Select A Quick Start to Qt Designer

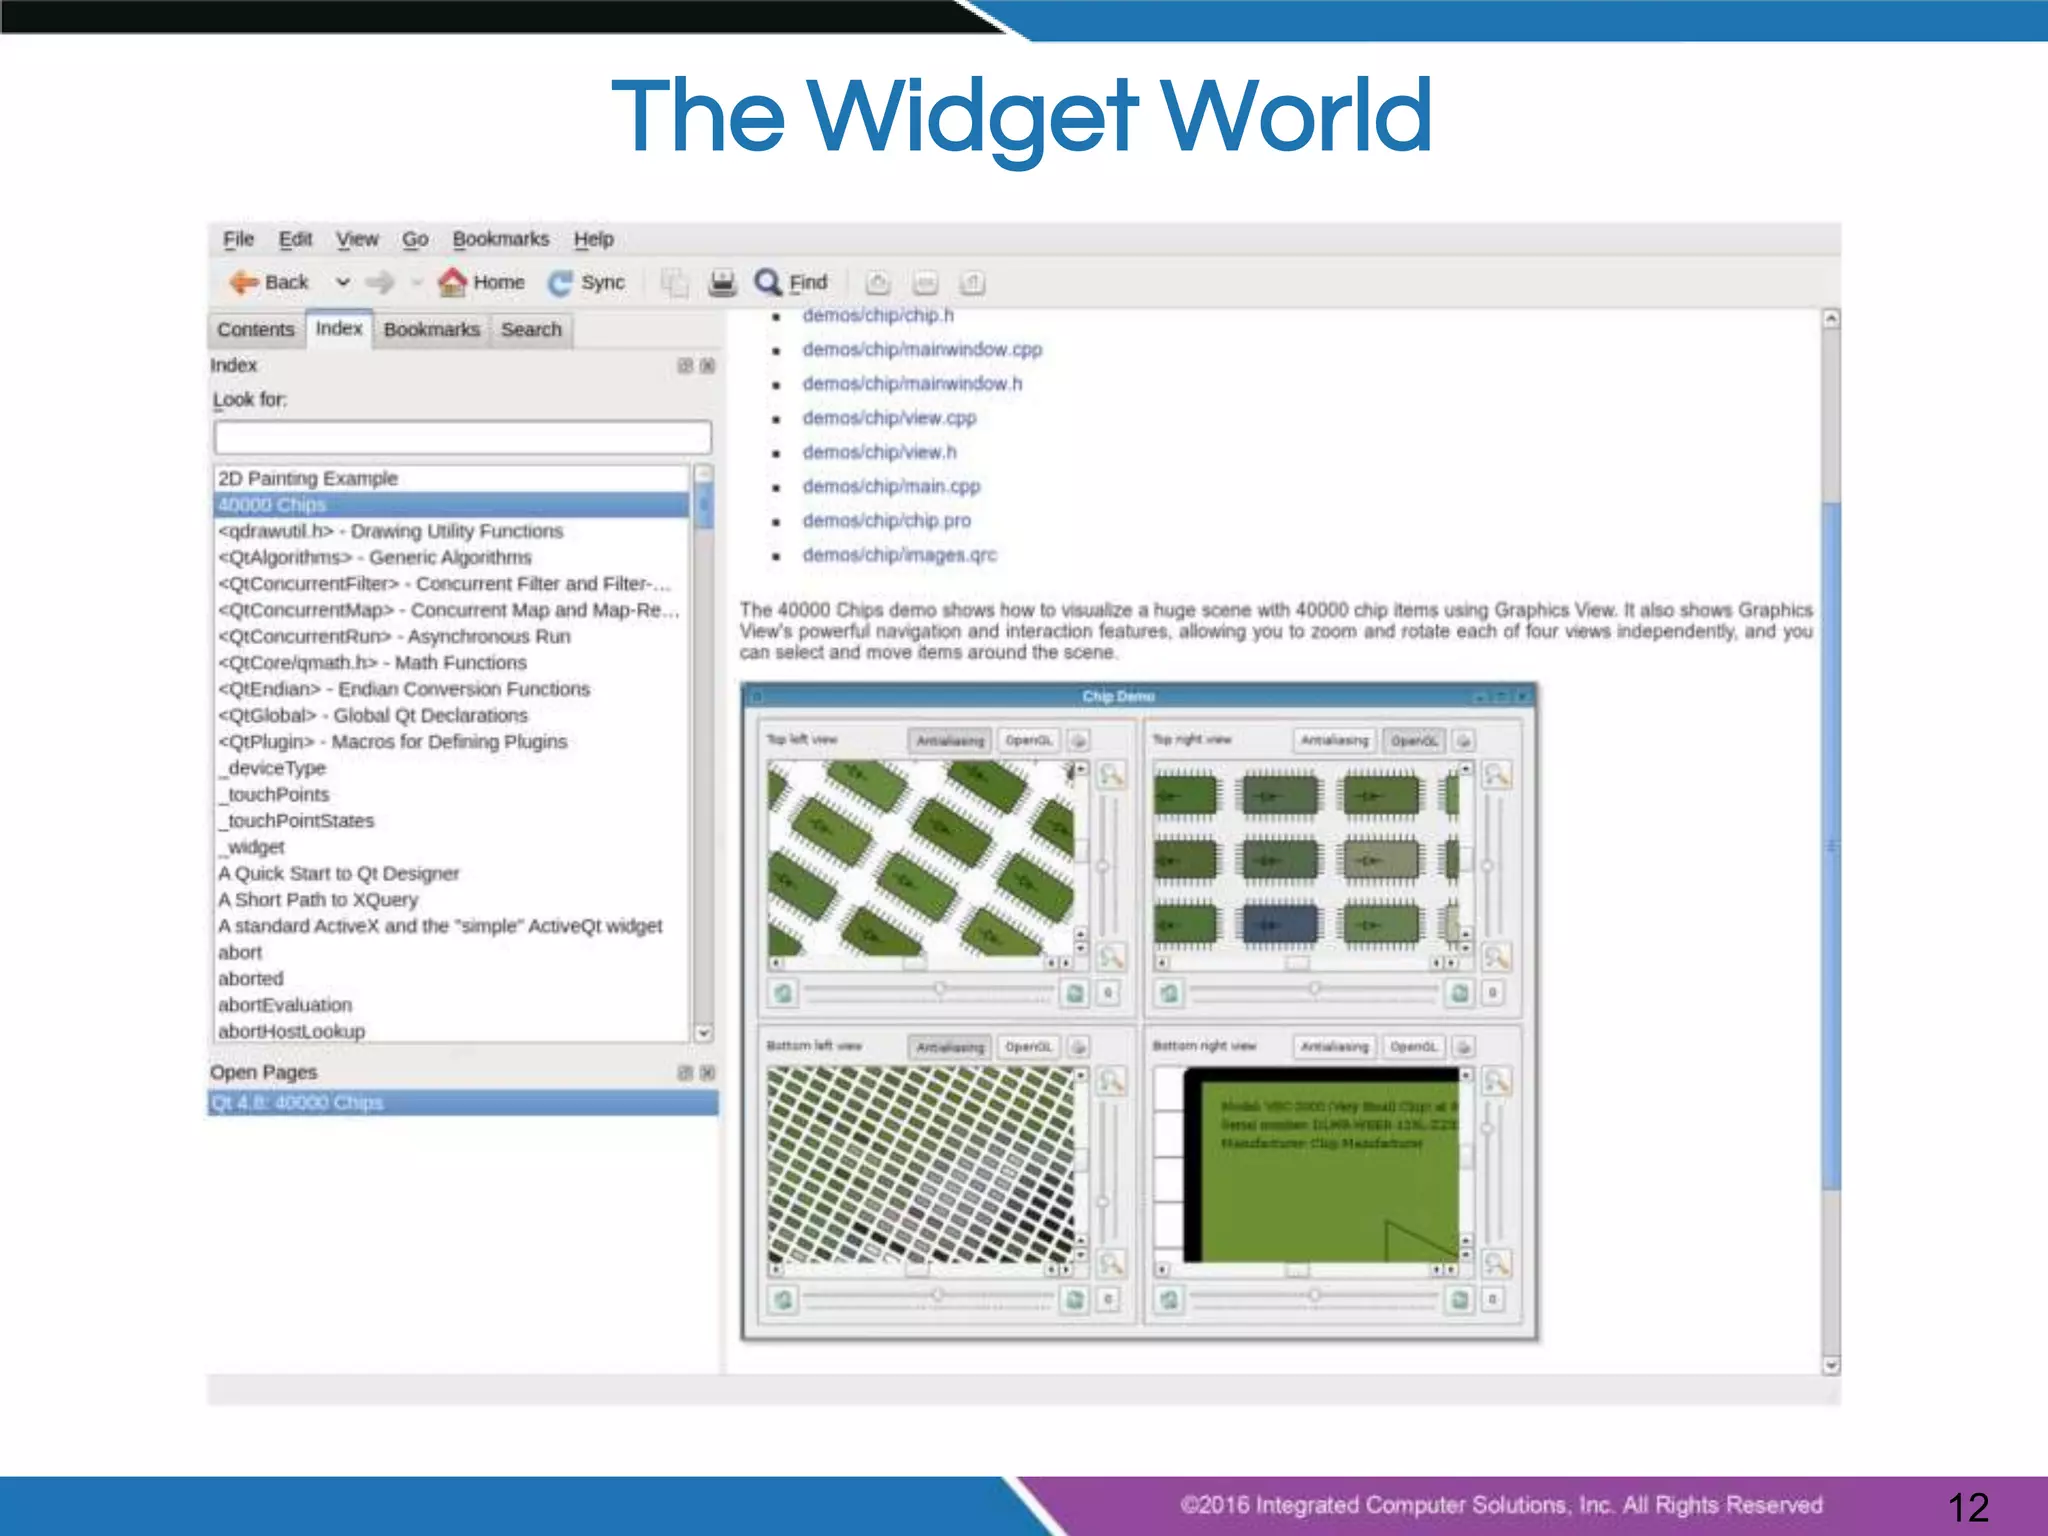[452, 874]
